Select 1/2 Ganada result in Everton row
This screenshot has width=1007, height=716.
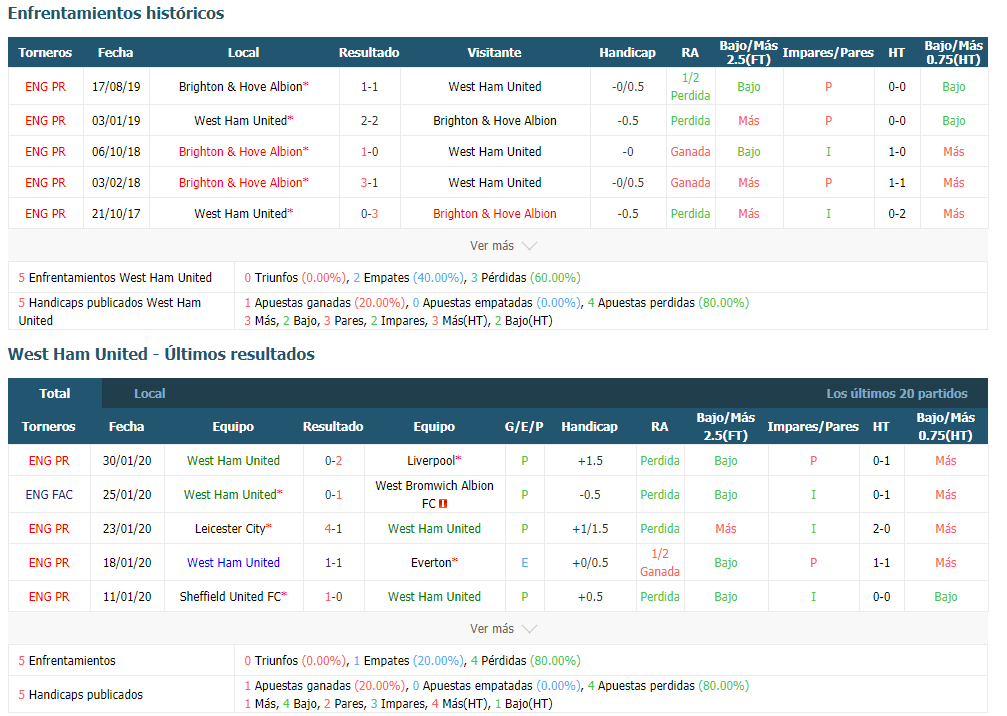(x=660, y=563)
